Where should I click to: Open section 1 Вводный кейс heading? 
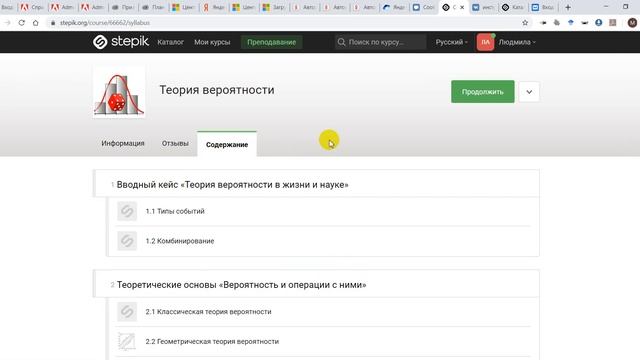233,184
